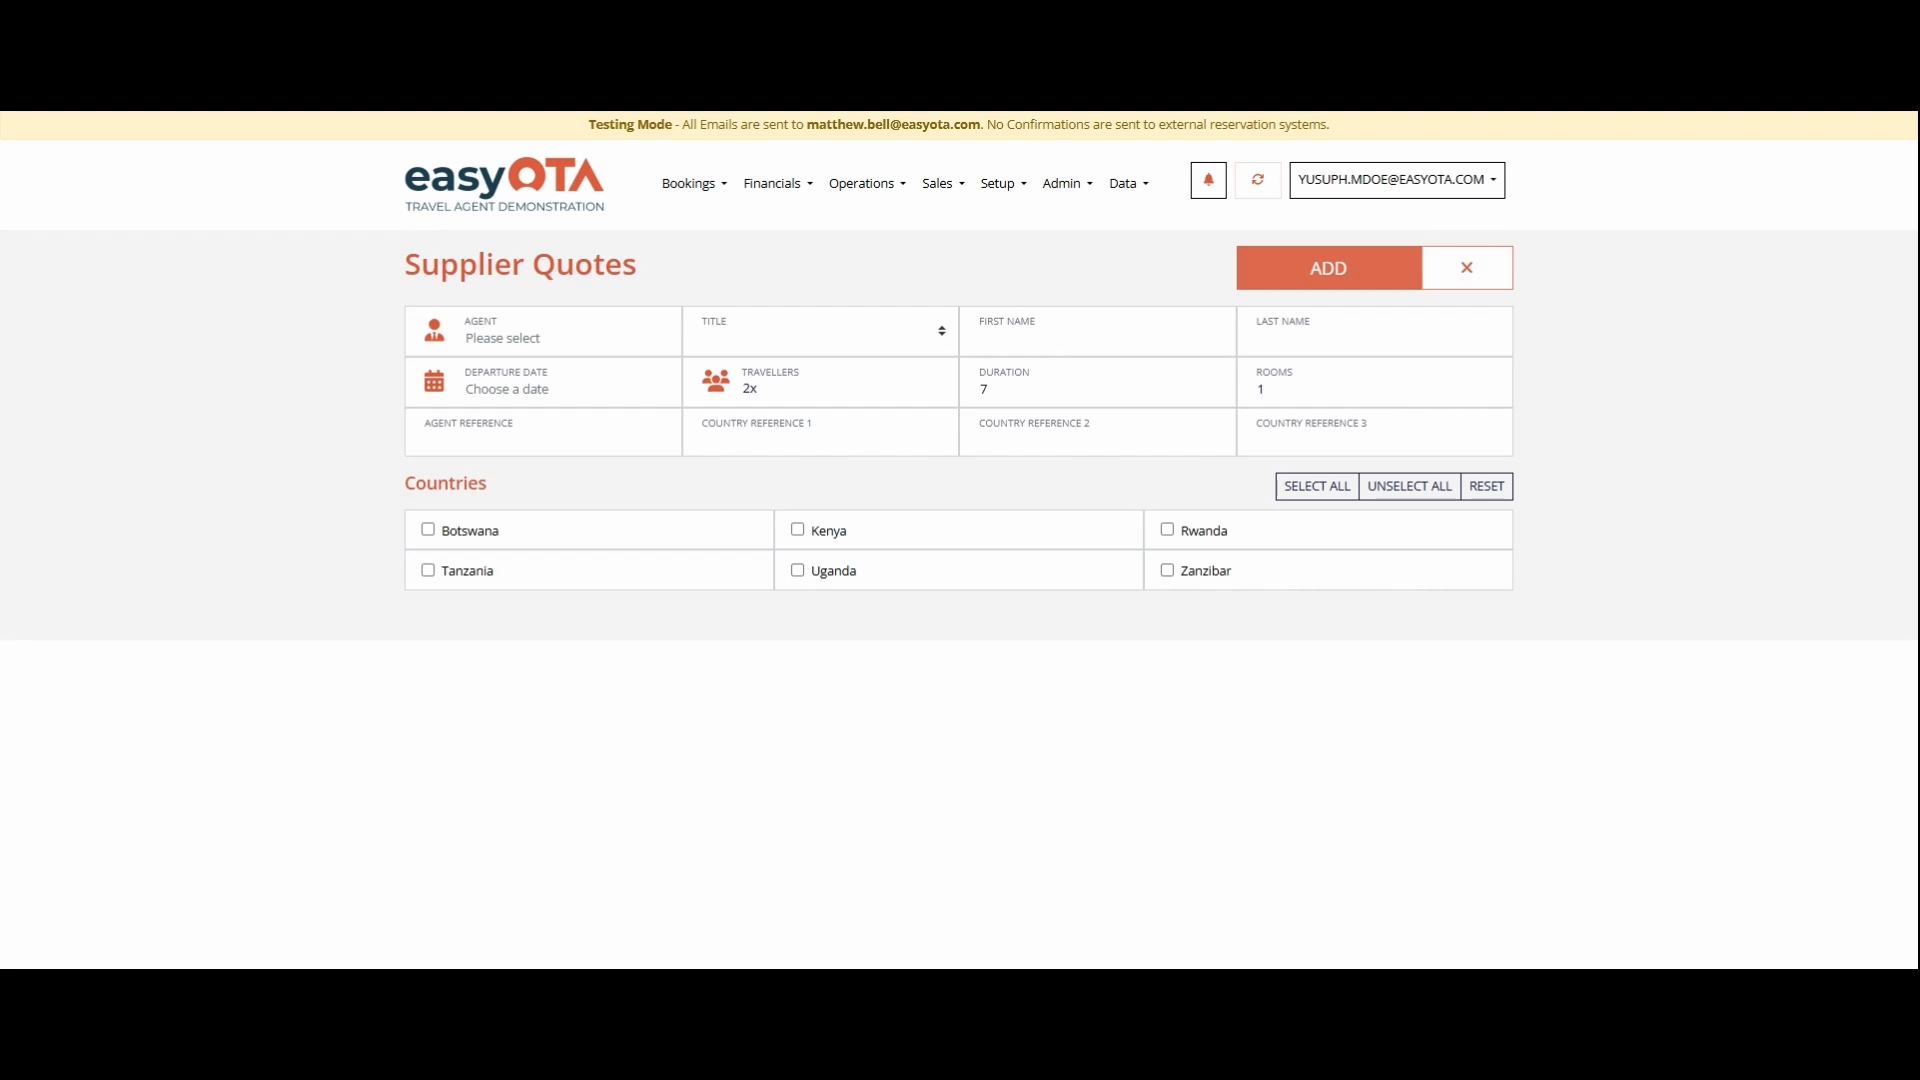The image size is (1920, 1080).
Task: Click the Countries section heading
Action: (445, 483)
